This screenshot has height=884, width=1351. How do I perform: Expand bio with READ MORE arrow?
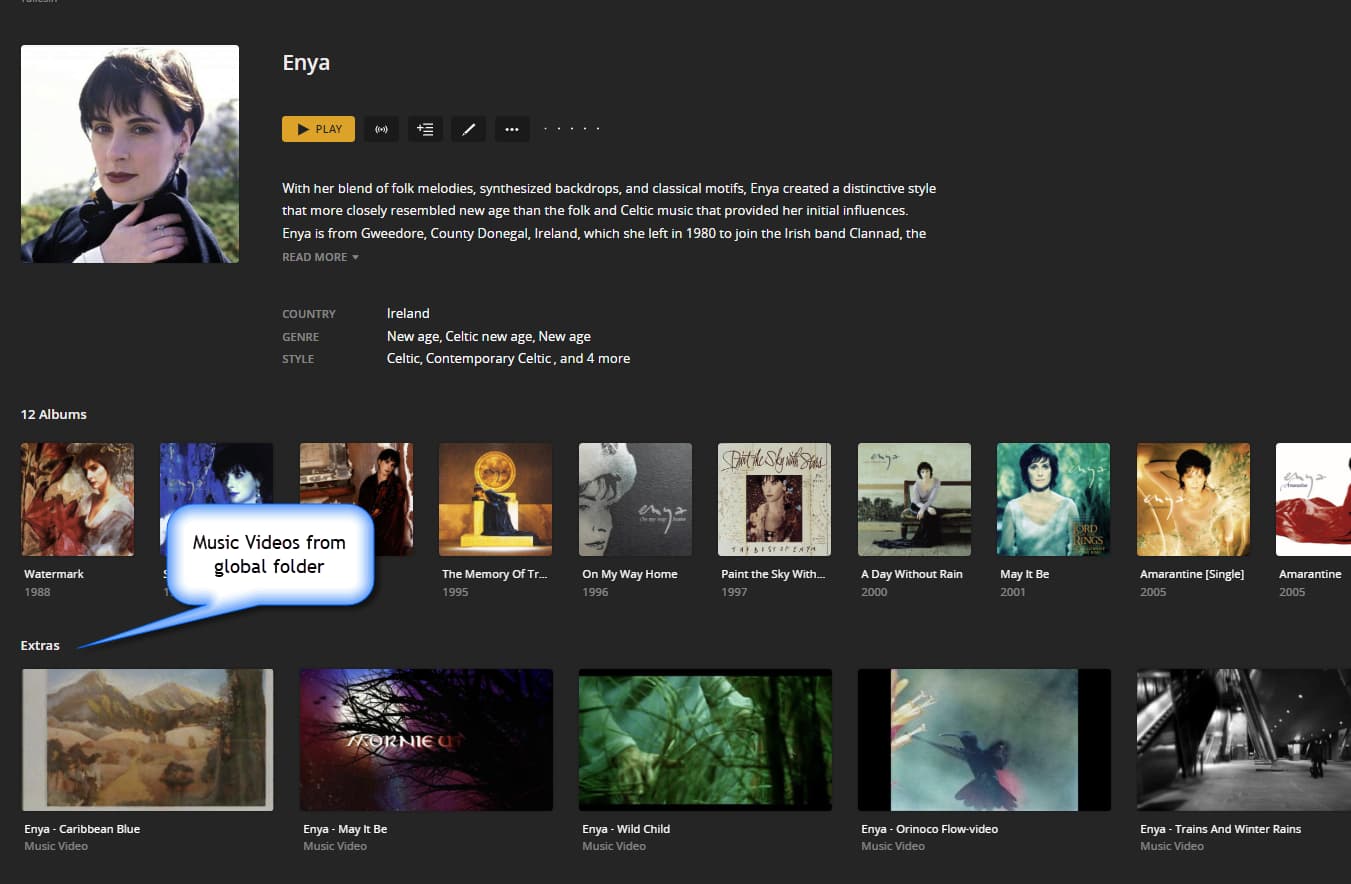pos(320,257)
